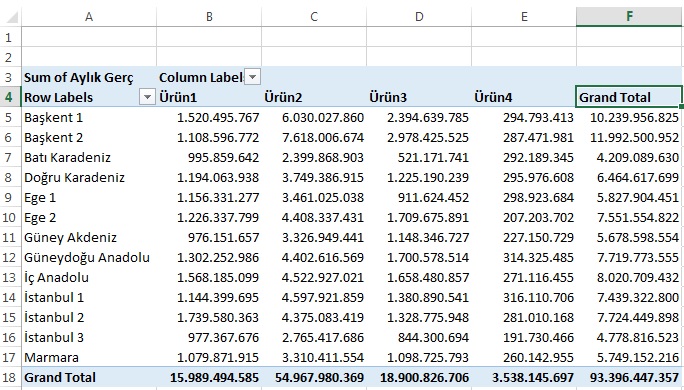The width and height of the screenshot is (684, 390).
Task: Select column A header
Action: click(x=89, y=17)
